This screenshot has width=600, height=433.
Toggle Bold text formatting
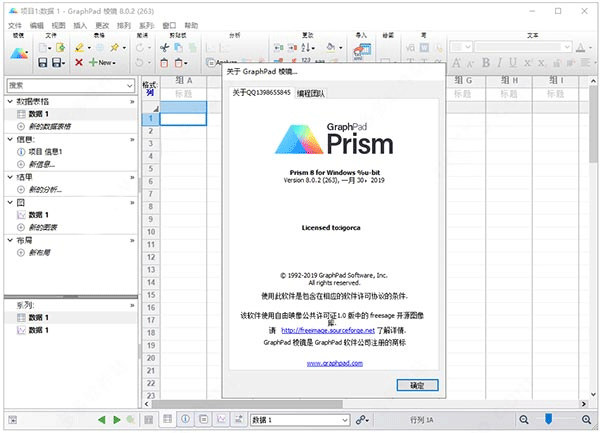coord(486,63)
